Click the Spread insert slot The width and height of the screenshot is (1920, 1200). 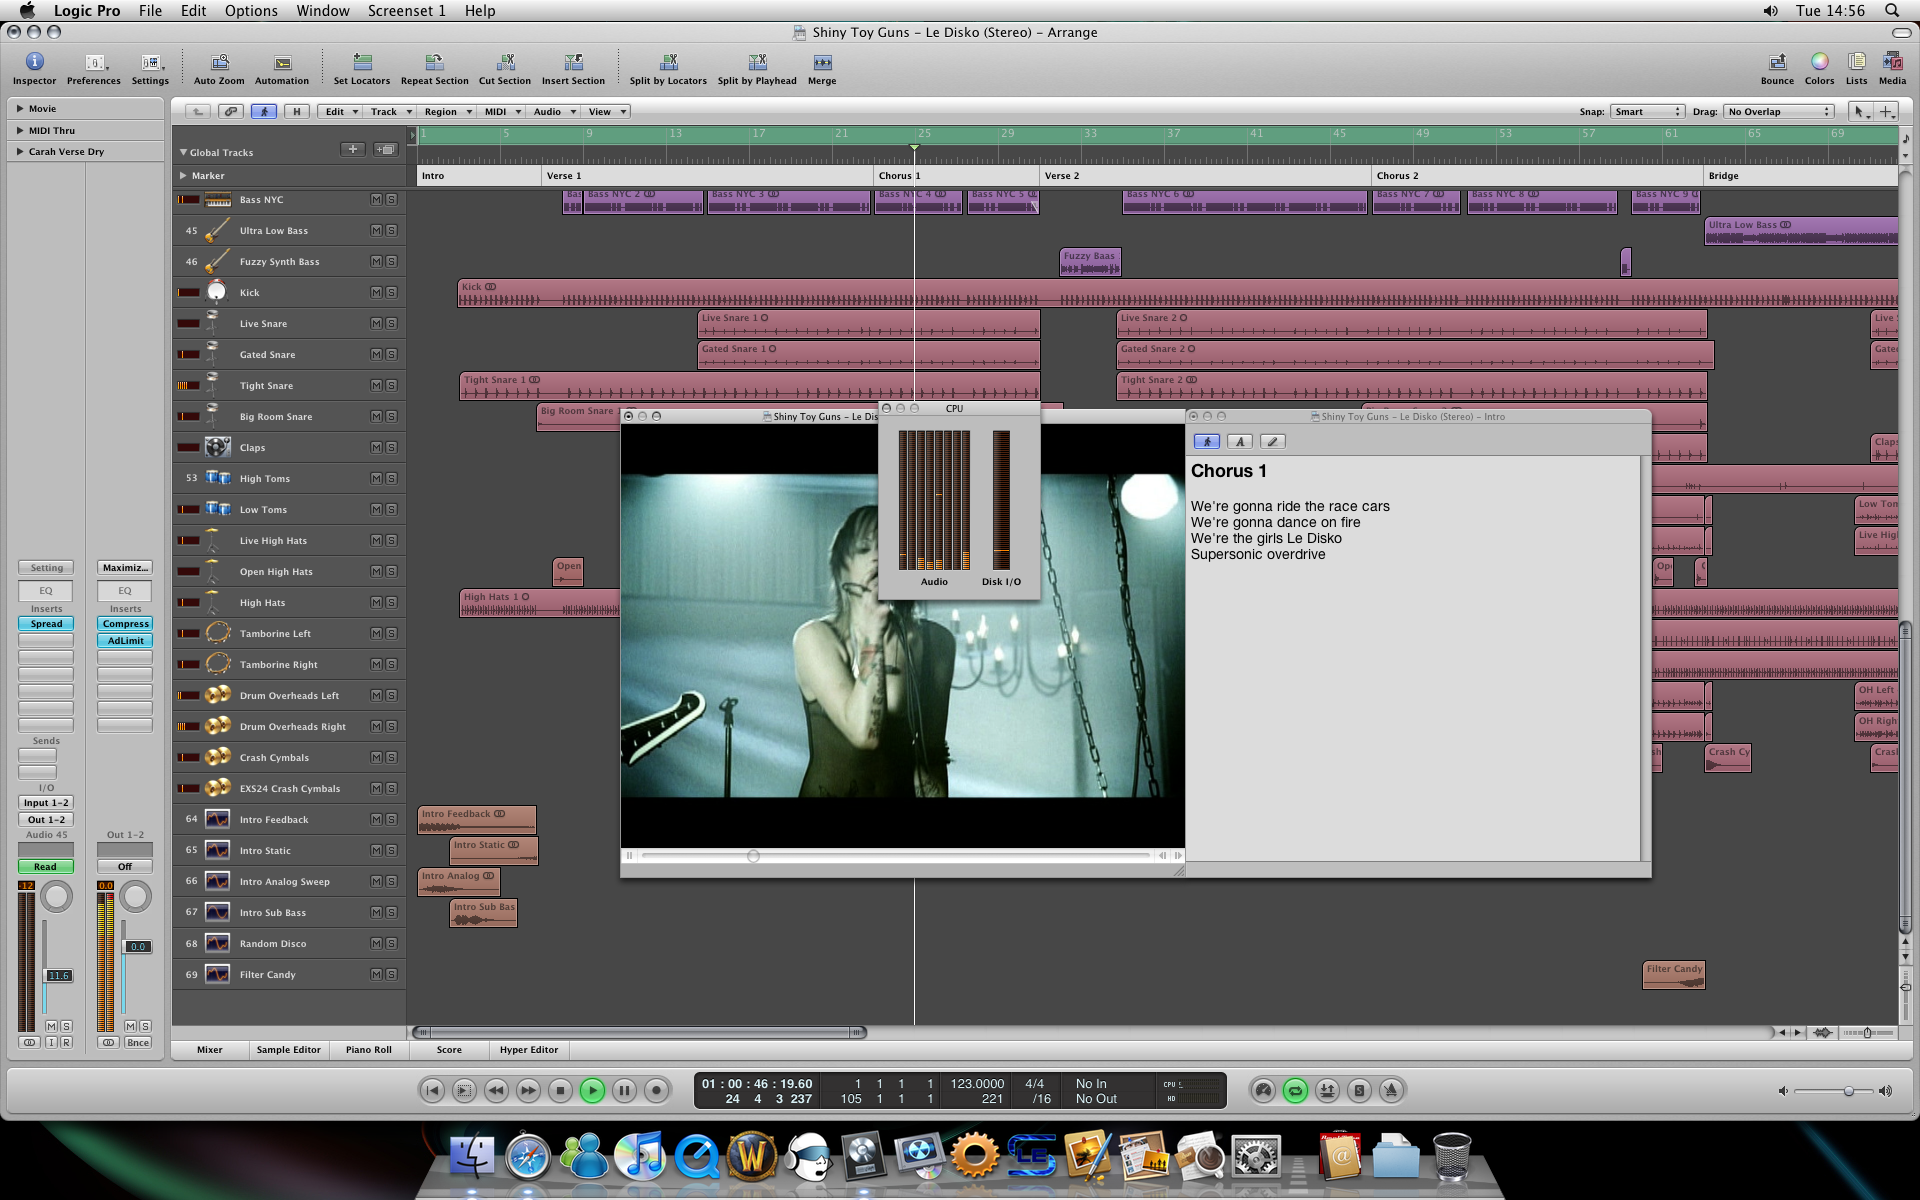46,624
